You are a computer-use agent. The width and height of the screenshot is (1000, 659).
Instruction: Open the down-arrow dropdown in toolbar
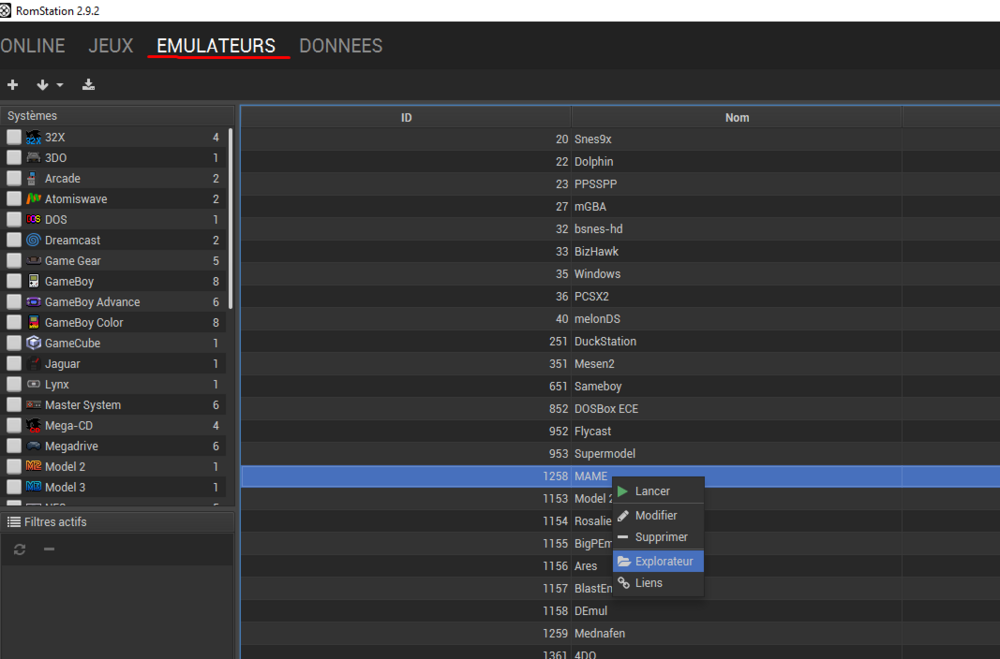49,85
